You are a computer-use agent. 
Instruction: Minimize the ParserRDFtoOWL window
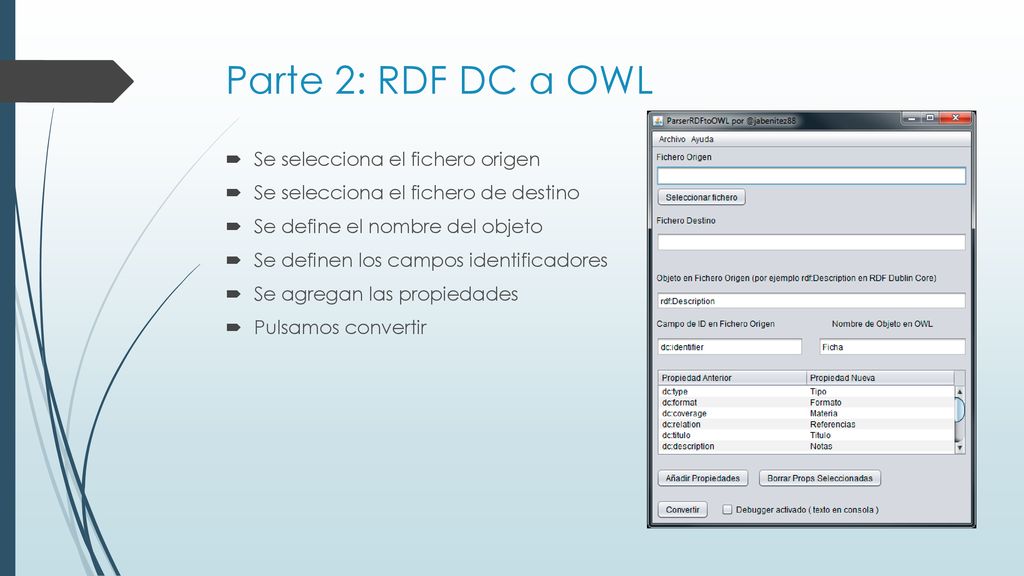pos(912,118)
